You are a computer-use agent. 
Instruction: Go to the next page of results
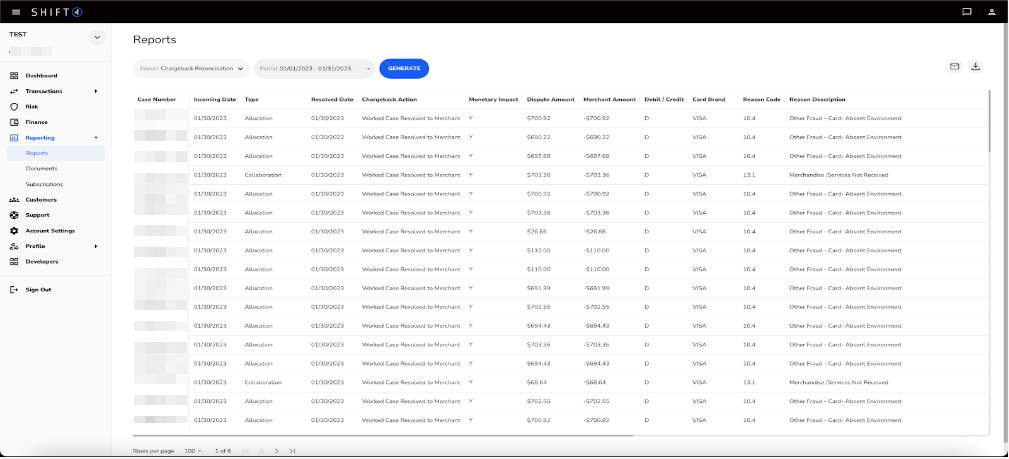(277, 451)
